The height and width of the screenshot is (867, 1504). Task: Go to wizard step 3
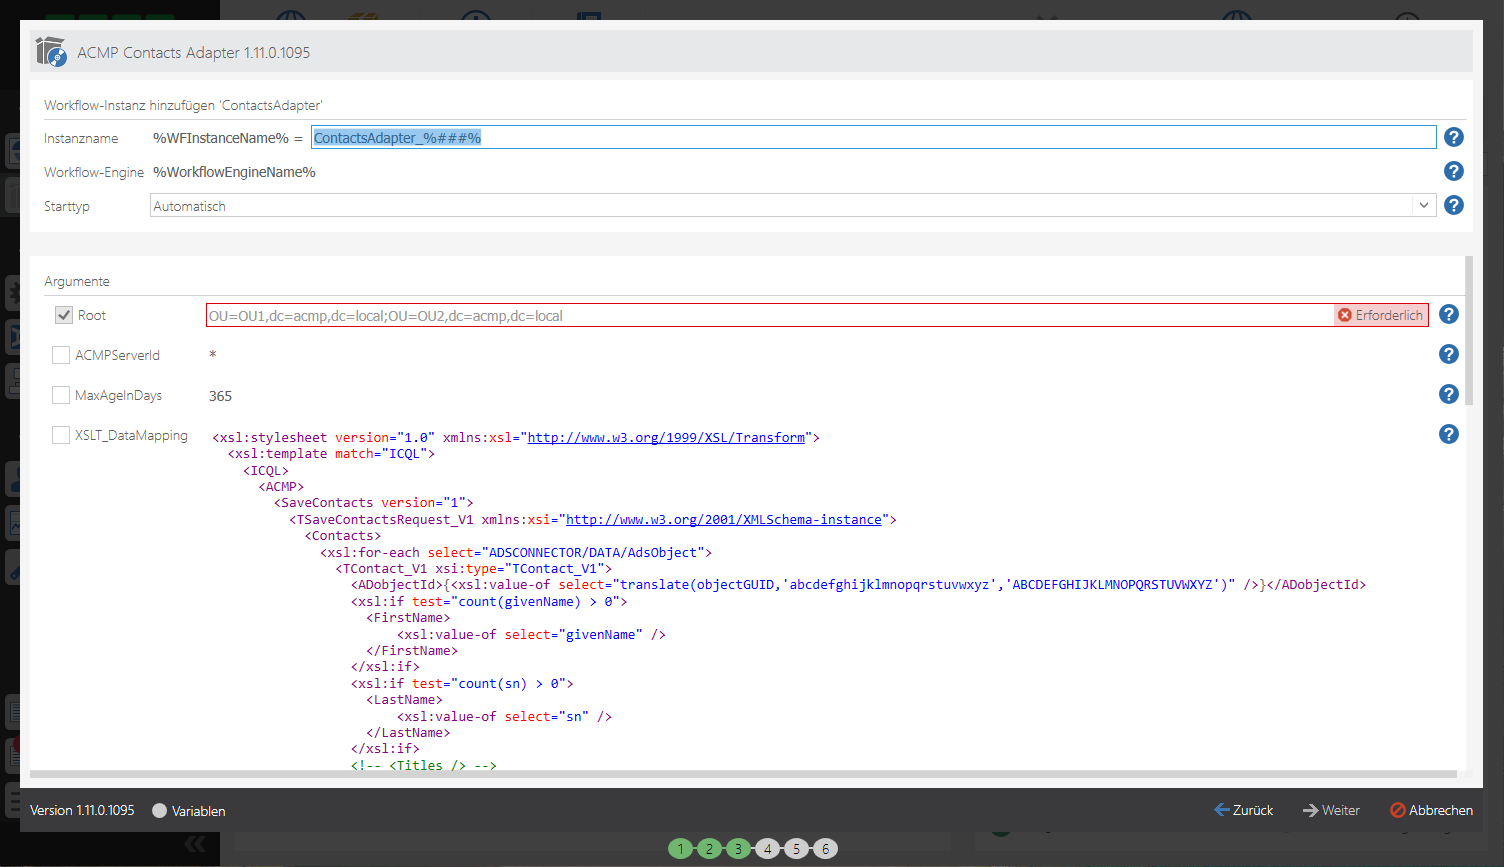tap(738, 849)
